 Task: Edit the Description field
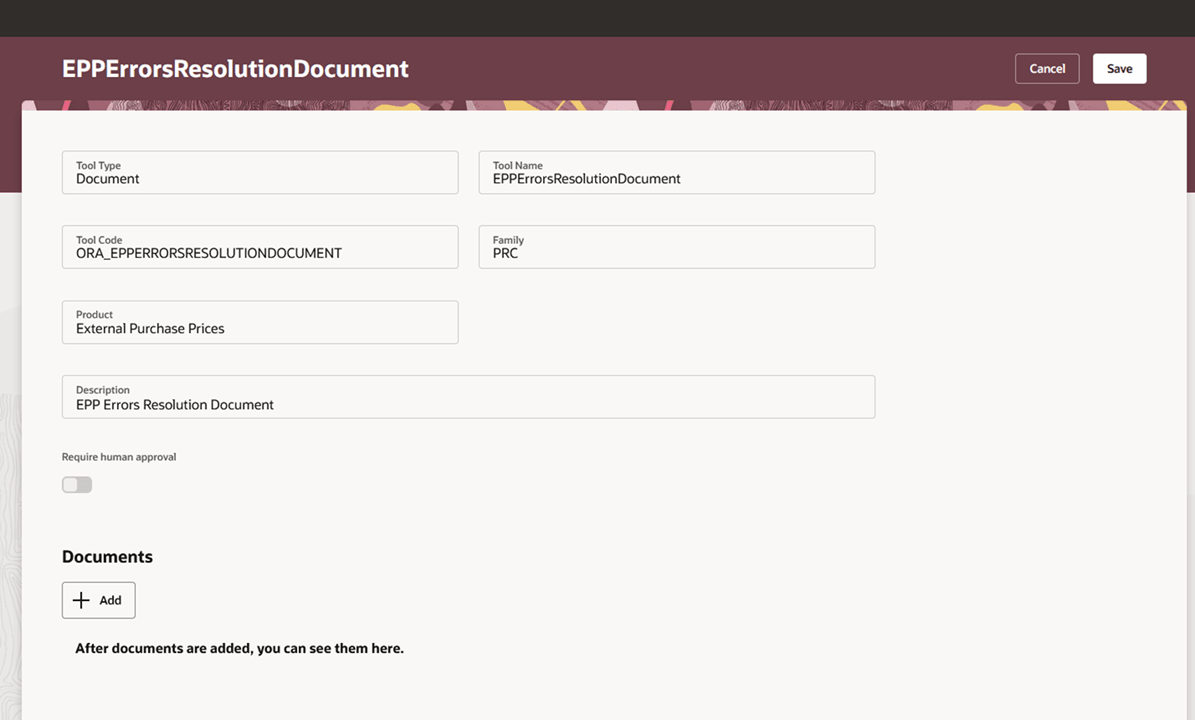(x=468, y=396)
